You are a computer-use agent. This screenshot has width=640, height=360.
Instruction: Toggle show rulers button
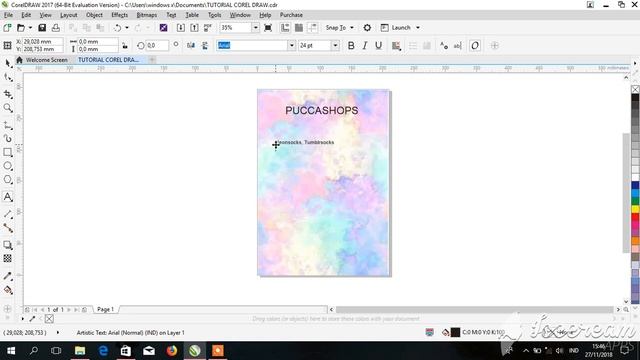(x=285, y=28)
